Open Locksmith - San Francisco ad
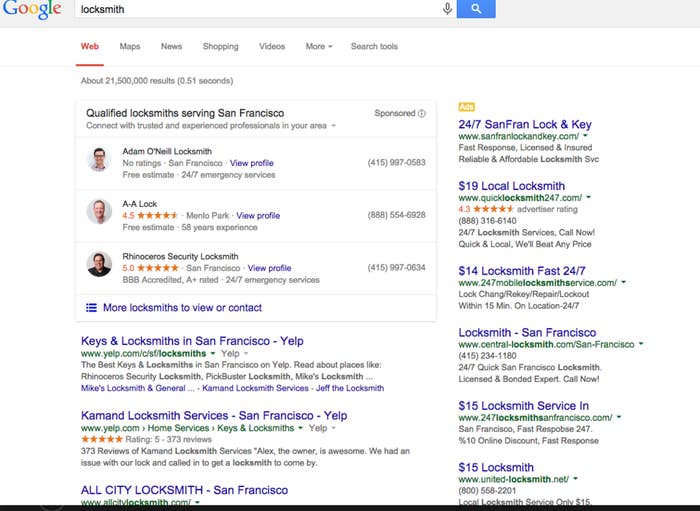 (527, 332)
